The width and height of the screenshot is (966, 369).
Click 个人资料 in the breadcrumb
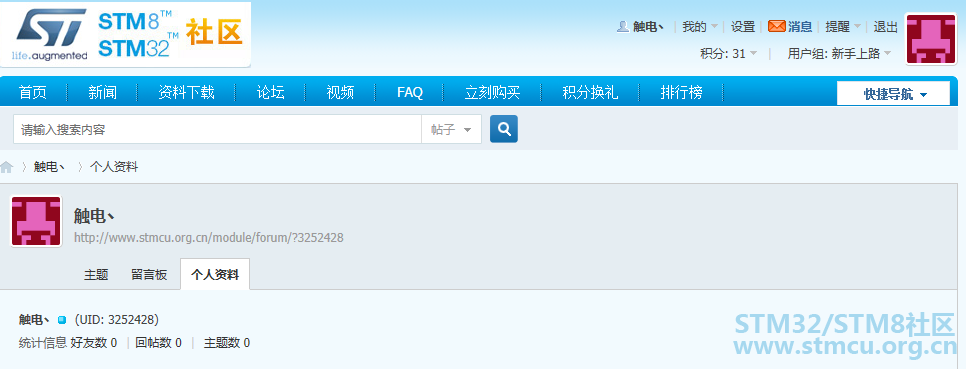pos(114,167)
